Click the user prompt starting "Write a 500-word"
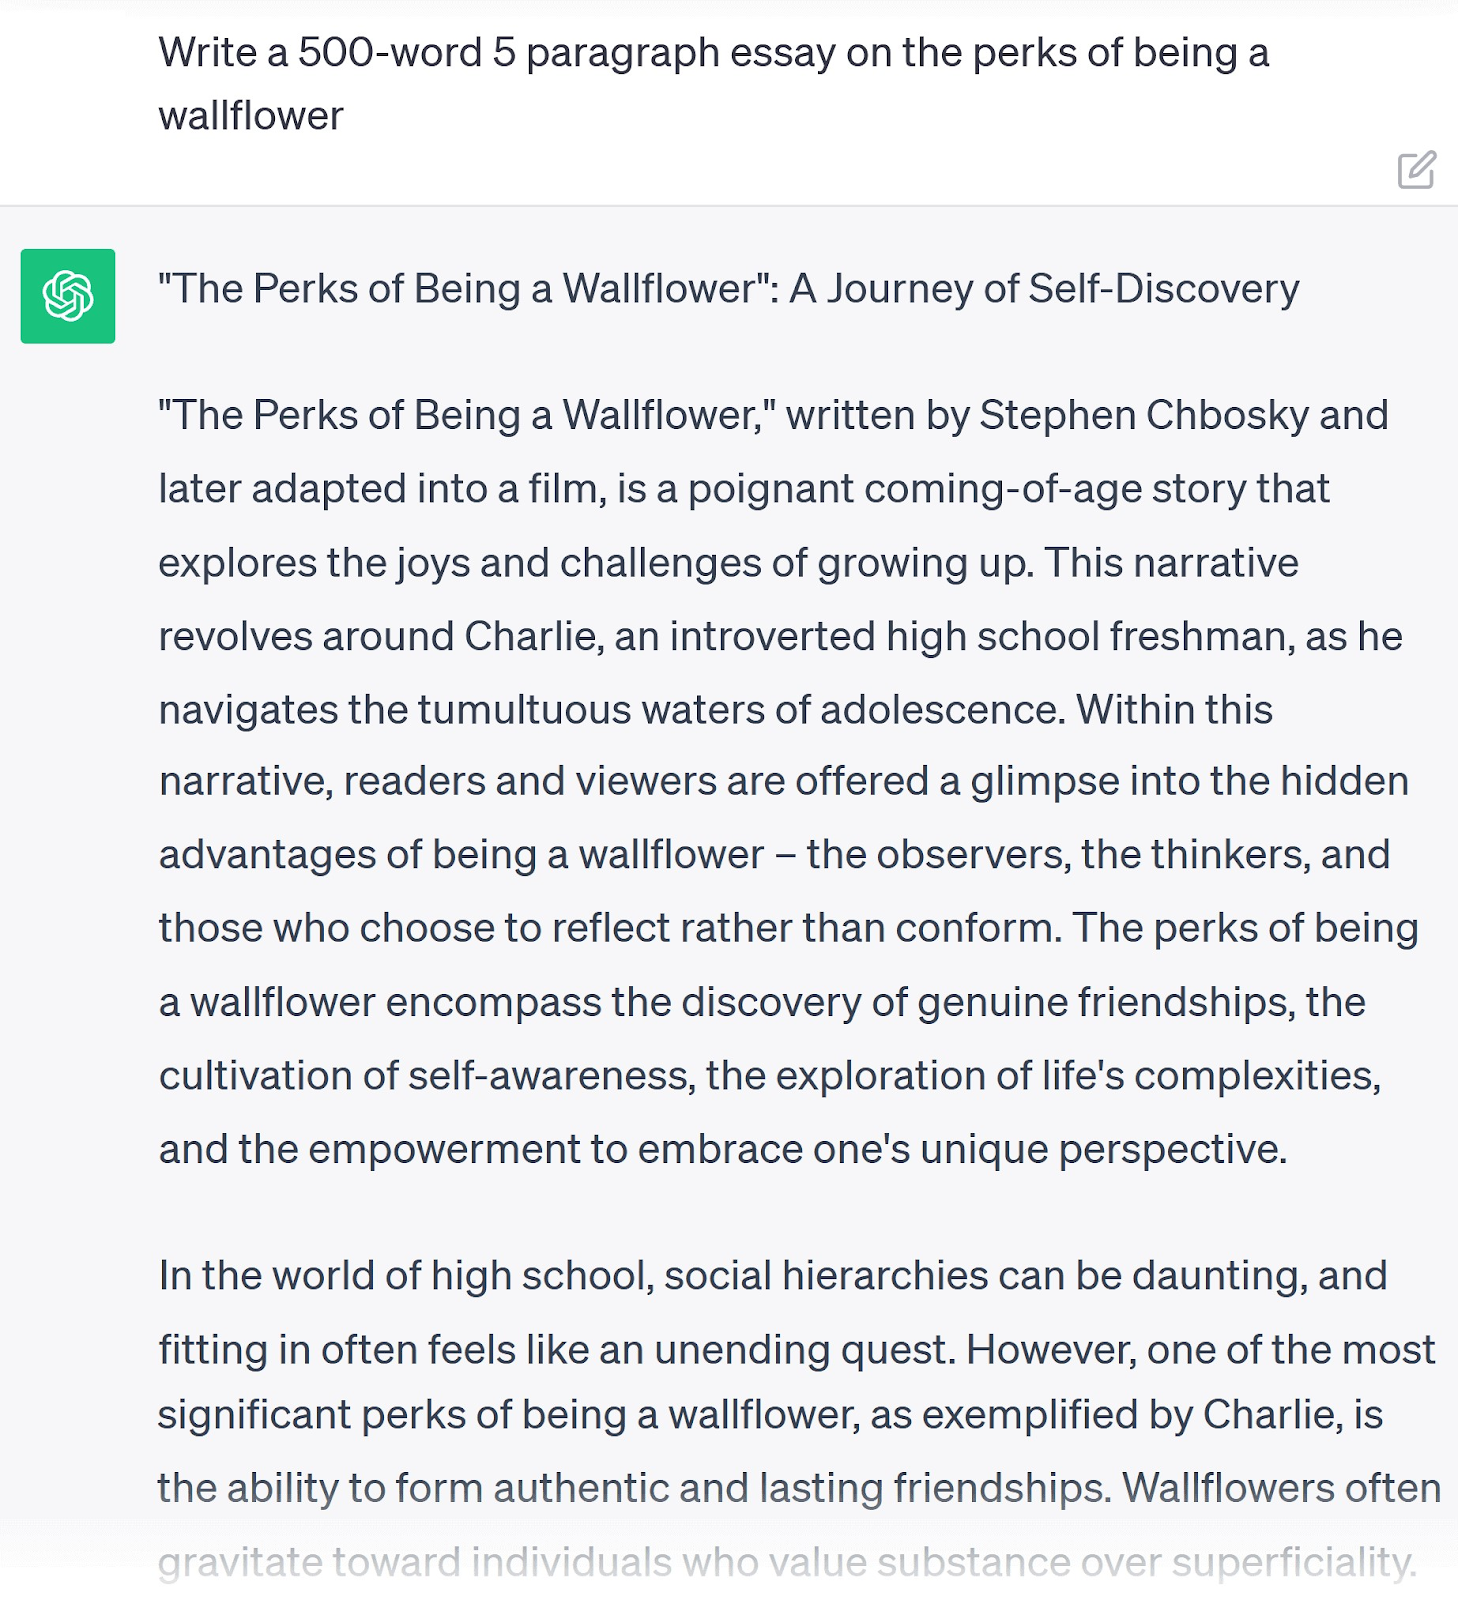Viewport: 1458px width, 1600px height. click(712, 53)
